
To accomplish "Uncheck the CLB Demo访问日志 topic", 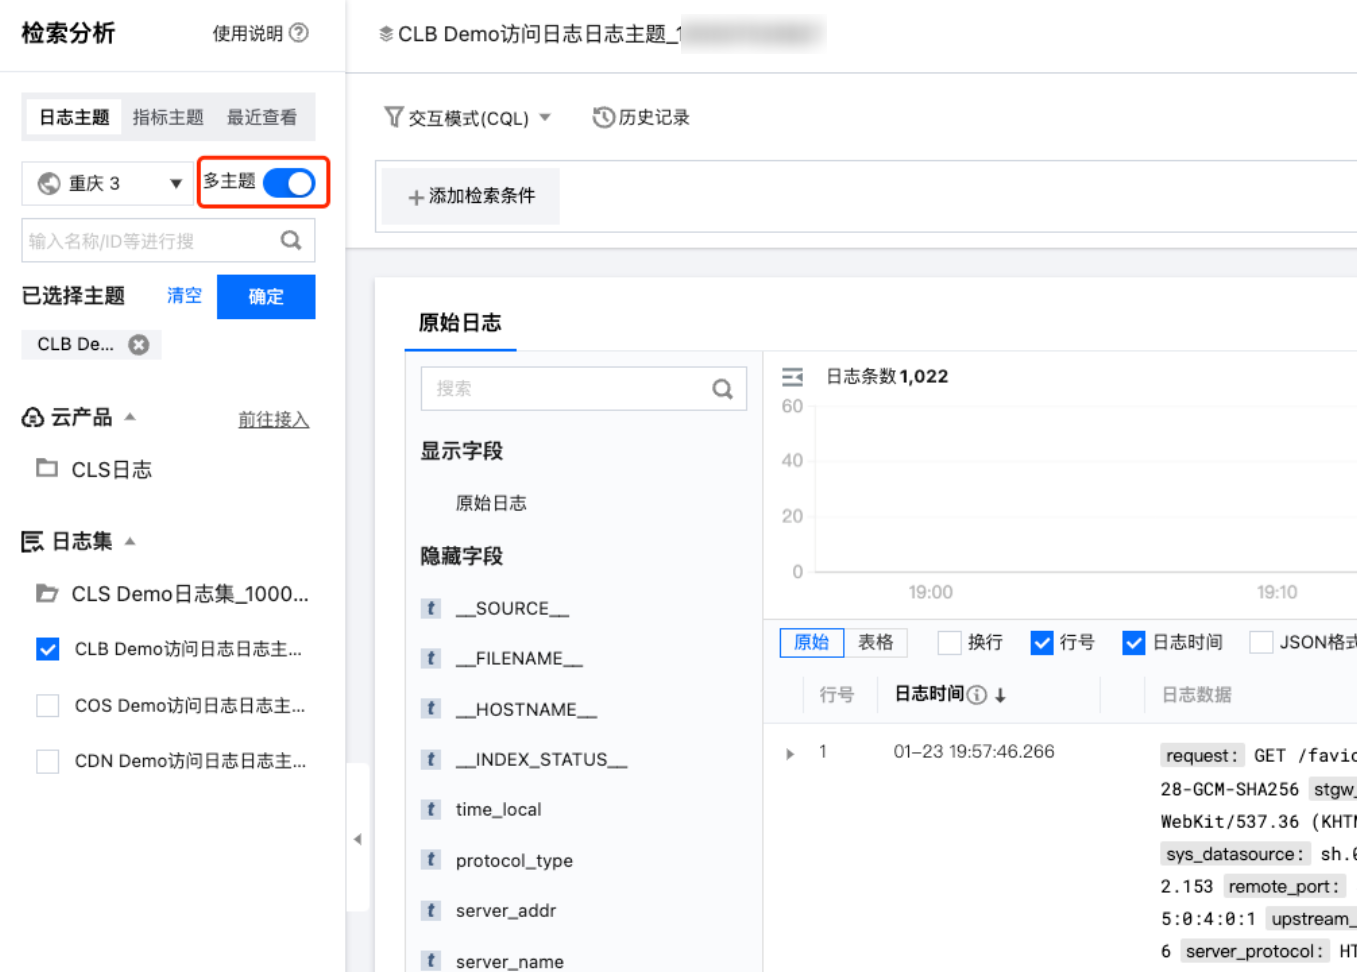I will click(47, 649).
